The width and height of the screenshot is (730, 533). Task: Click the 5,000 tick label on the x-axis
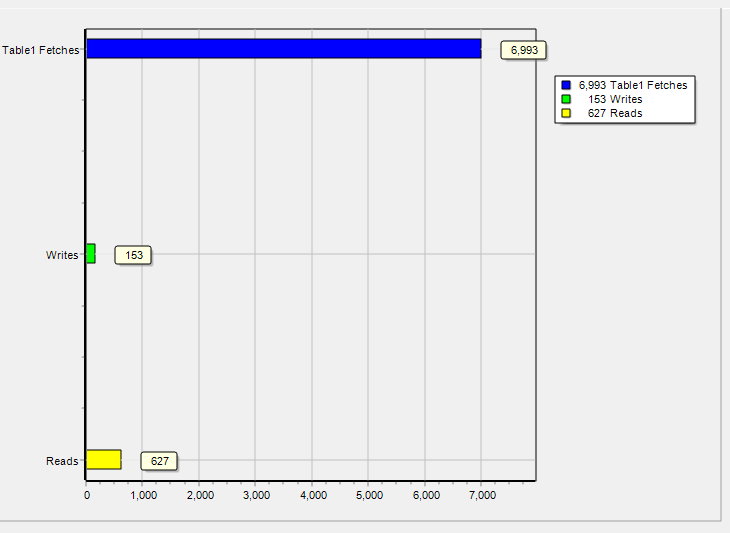[x=370, y=495]
